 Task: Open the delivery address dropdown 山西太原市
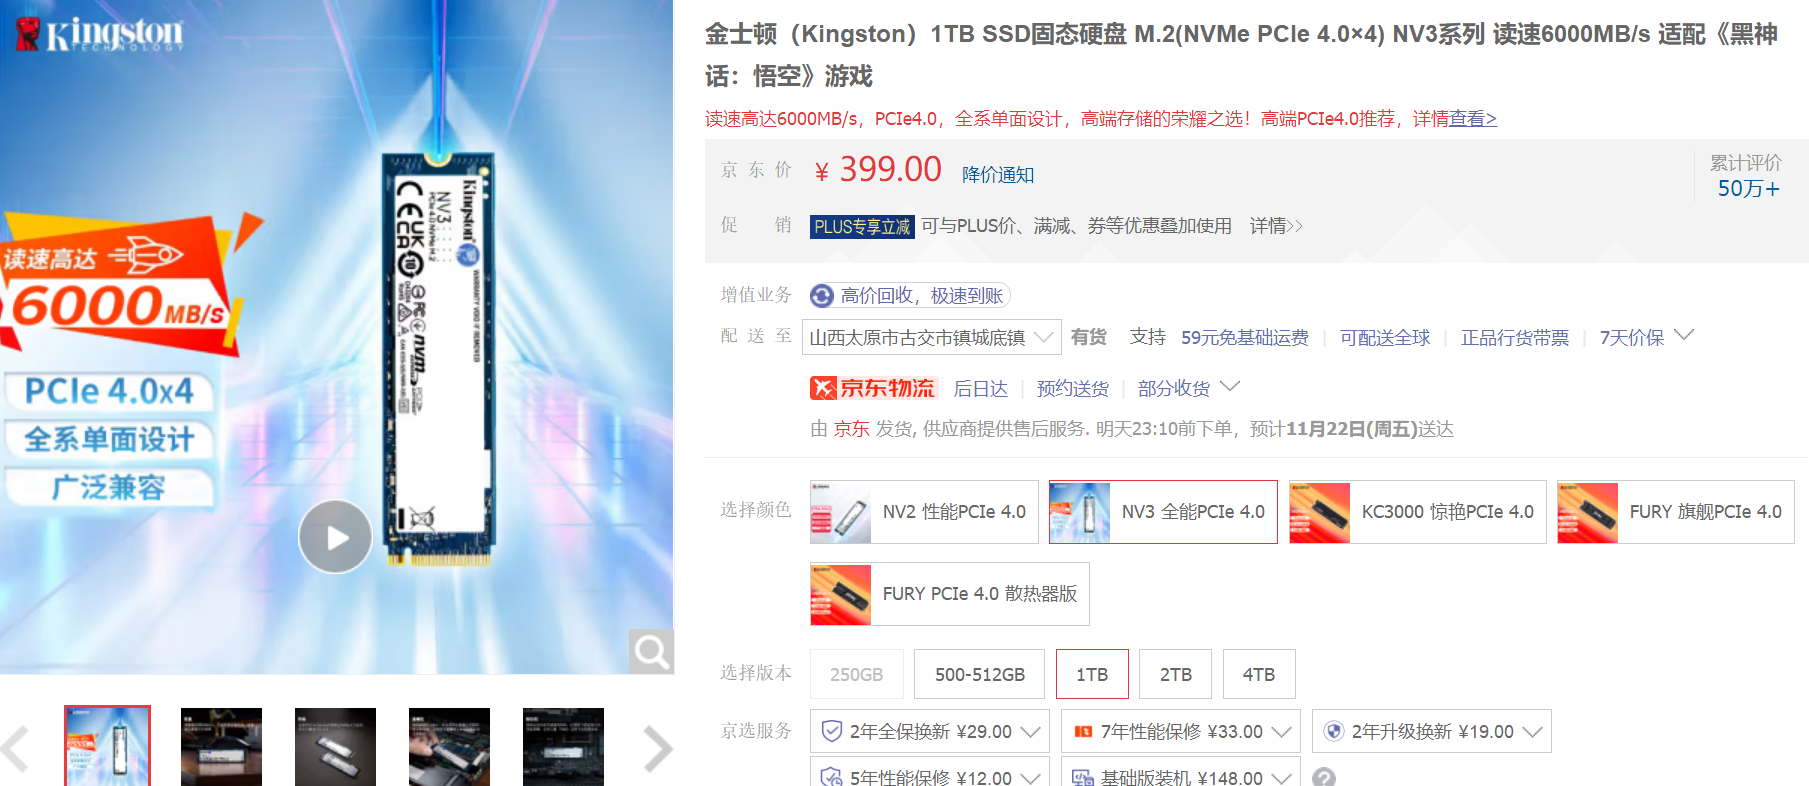[x=932, y=337]
